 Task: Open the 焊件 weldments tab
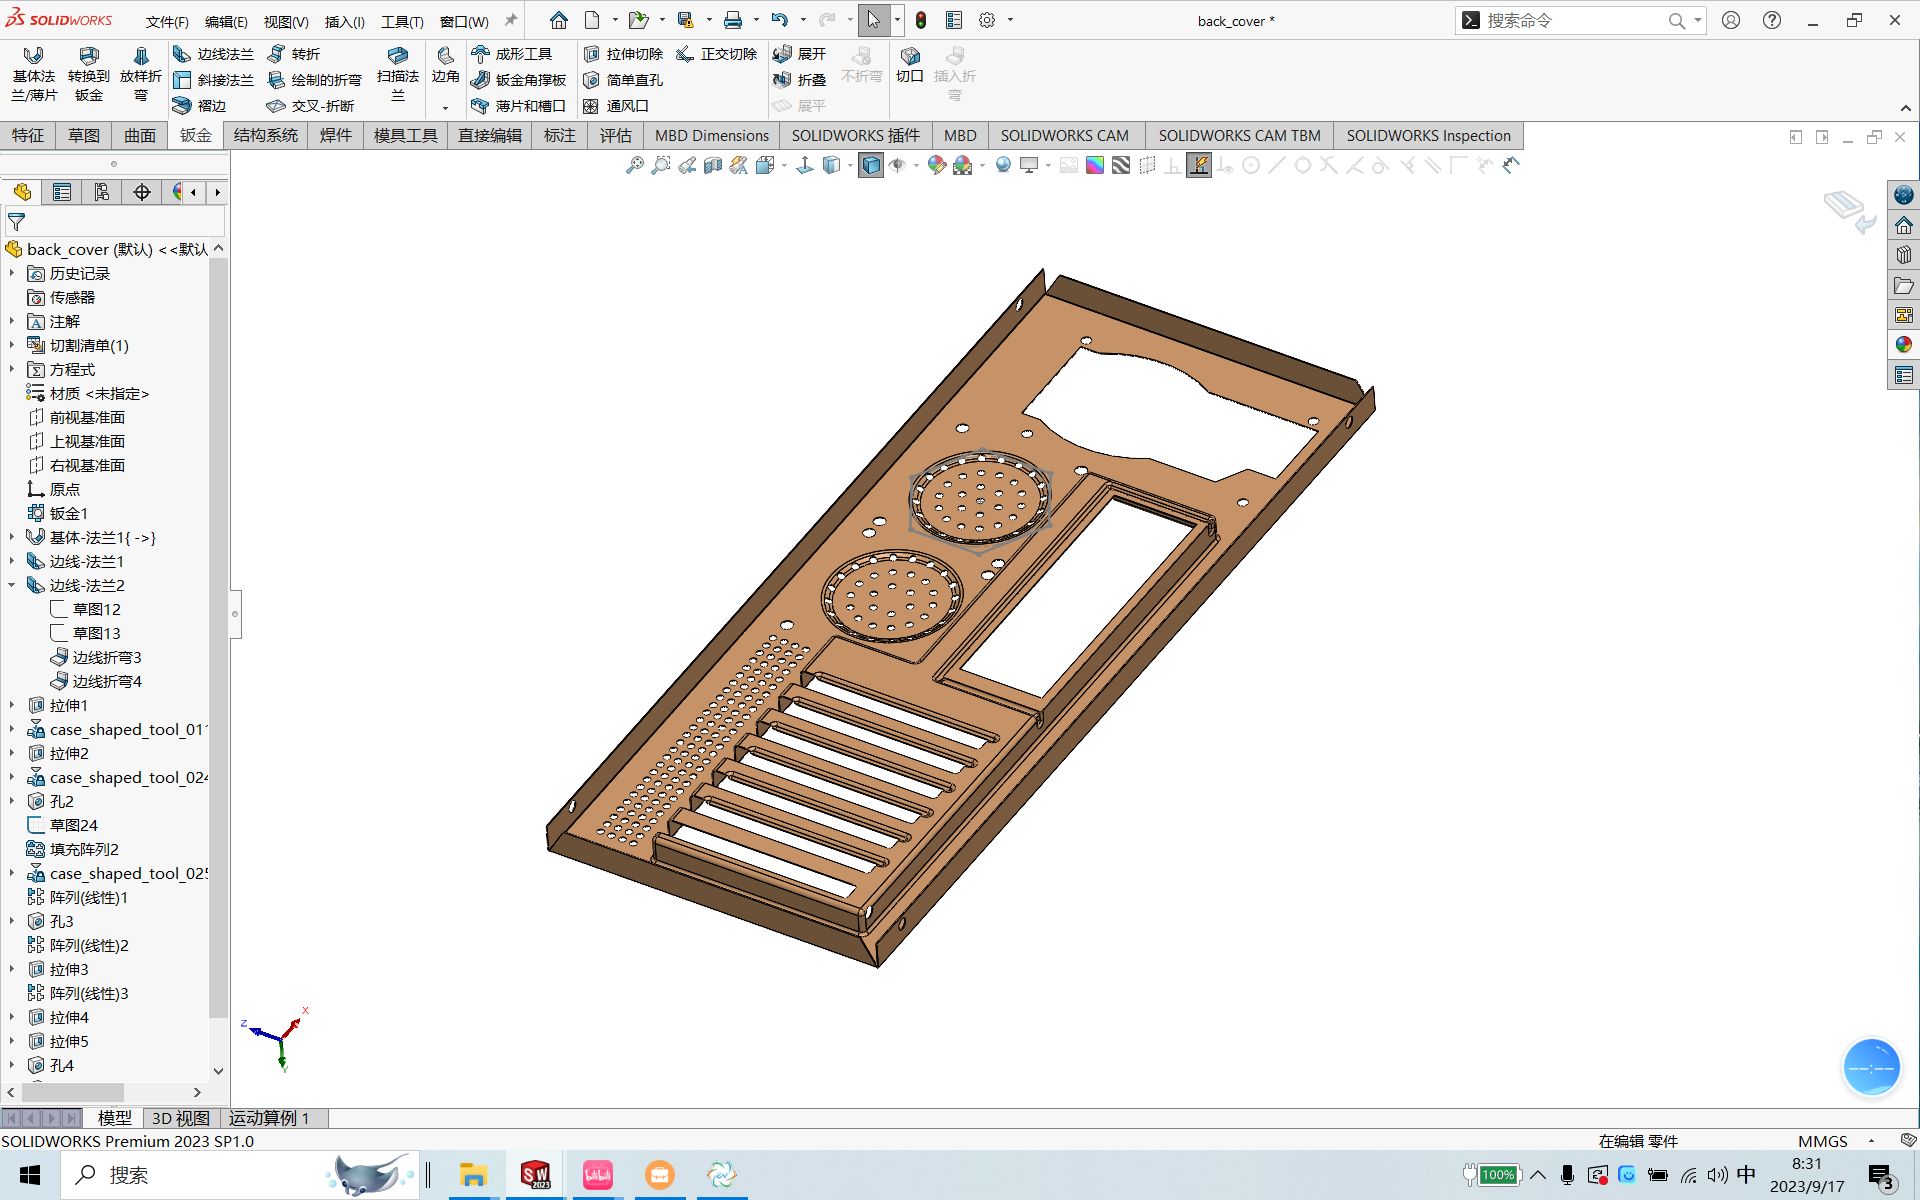pos(336,136)
